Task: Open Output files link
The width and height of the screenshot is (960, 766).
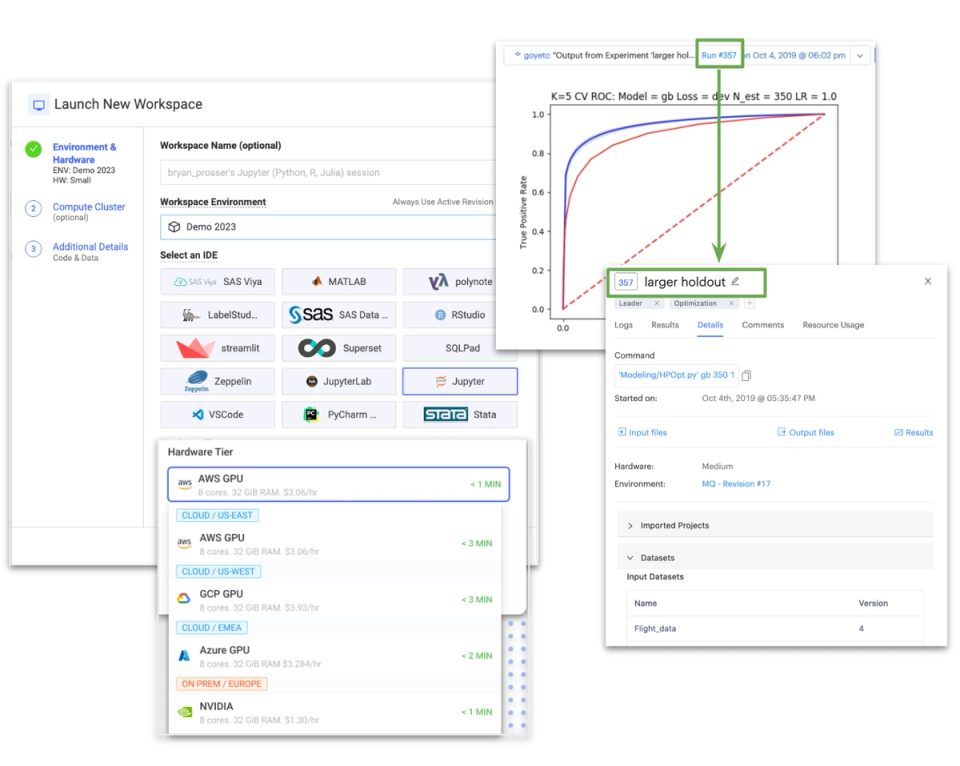Action: click(x=806, y=432)
